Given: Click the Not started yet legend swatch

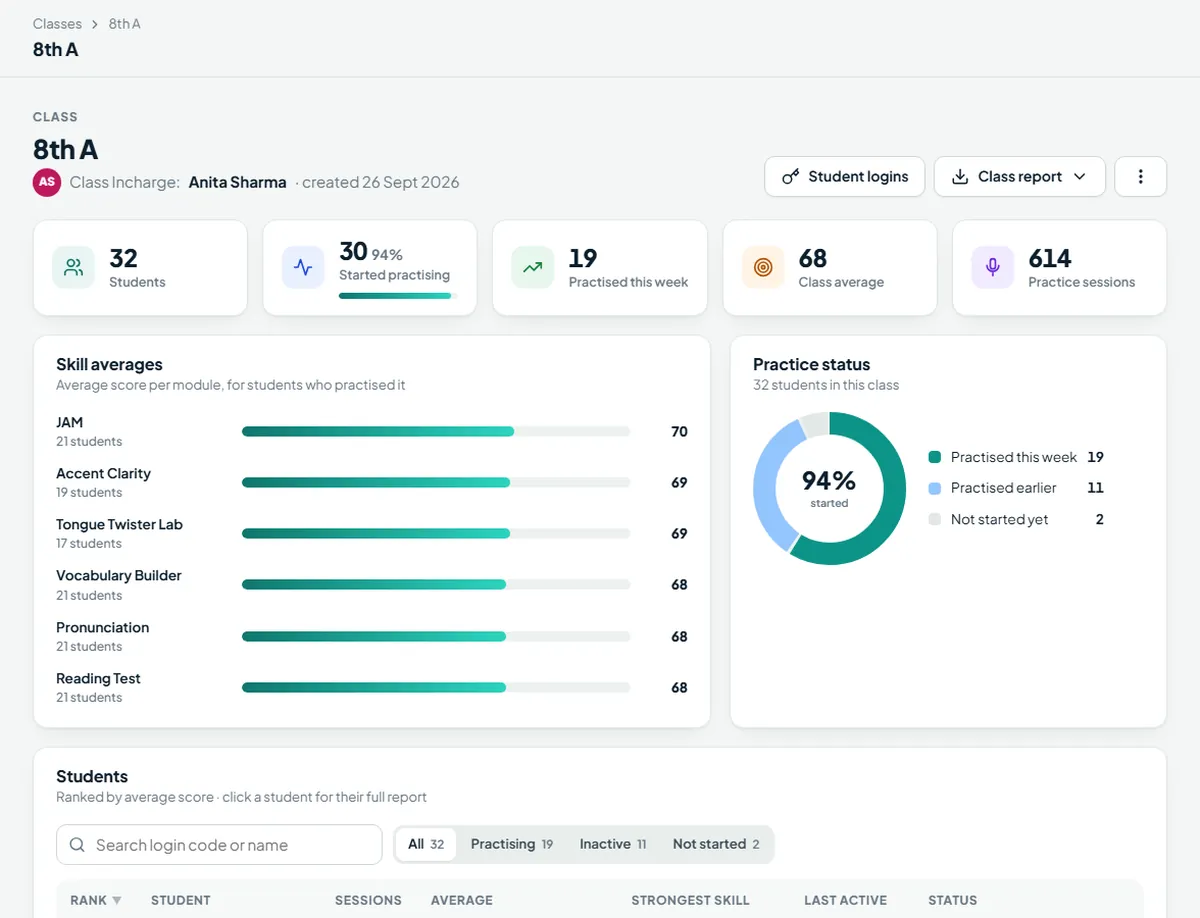Looking at the screenshot, I should pyautogui.click(x=935, y=519).
